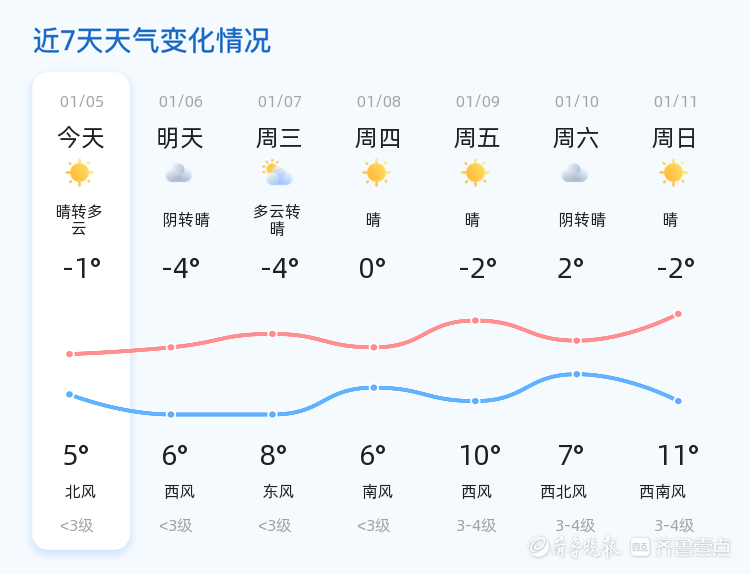Select the 今天 day card
Screen dimensions: 750x574
(x=81, y=310)
